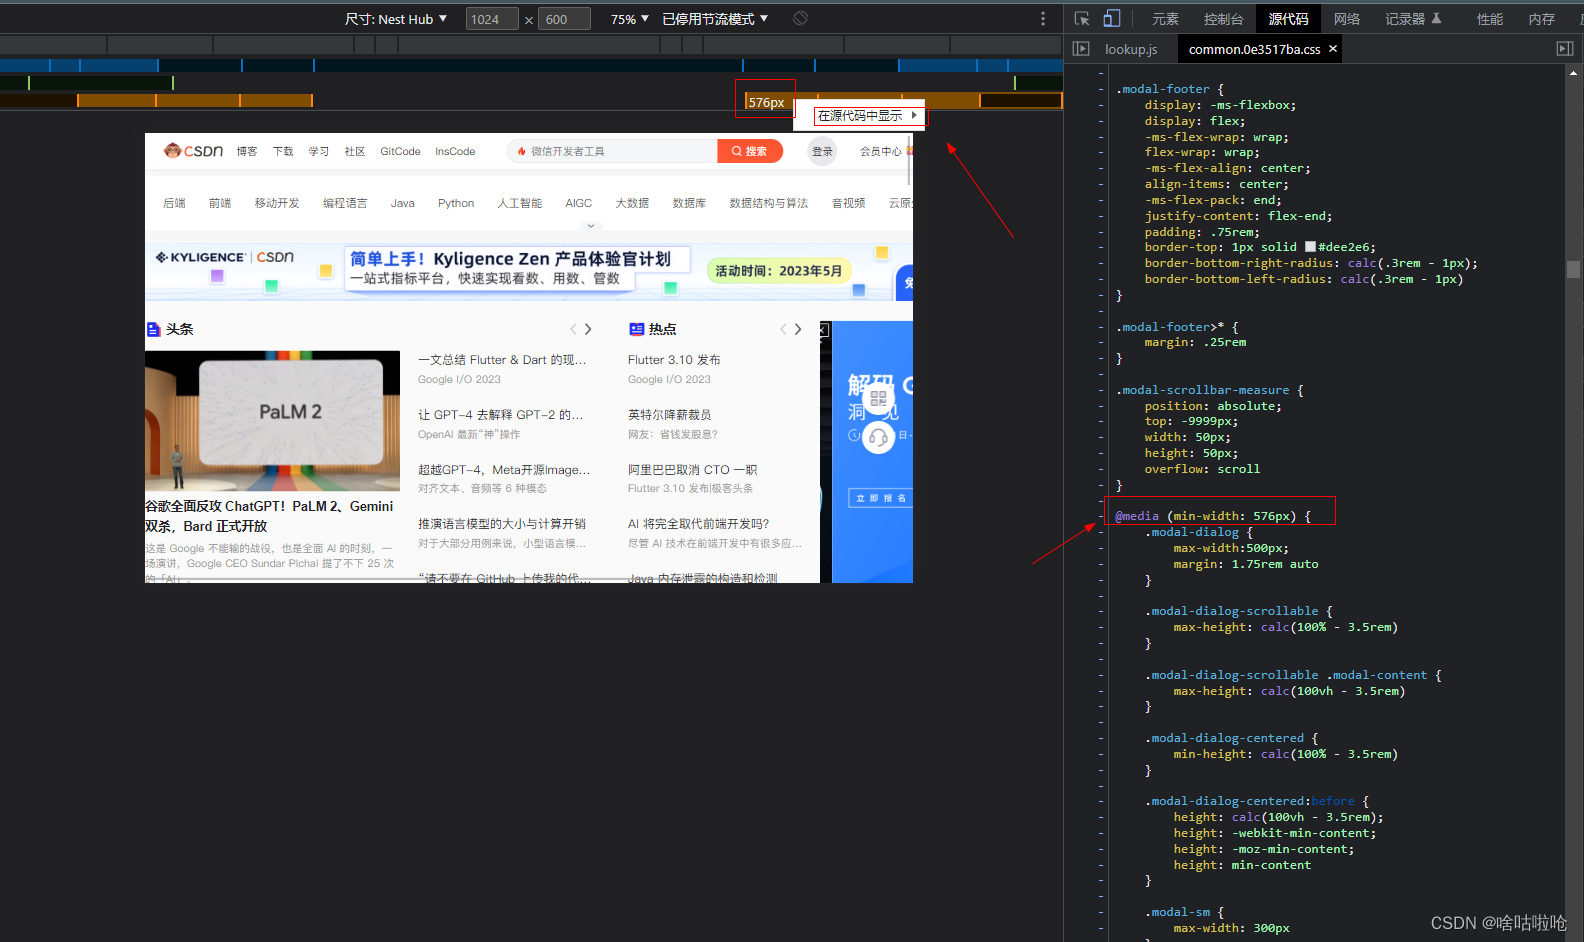Screen dimensions: 1584x942
Task: Open article 阿里巴巴取消 CTO 一职
Action: pyautogui.click(x=693, y=470)
